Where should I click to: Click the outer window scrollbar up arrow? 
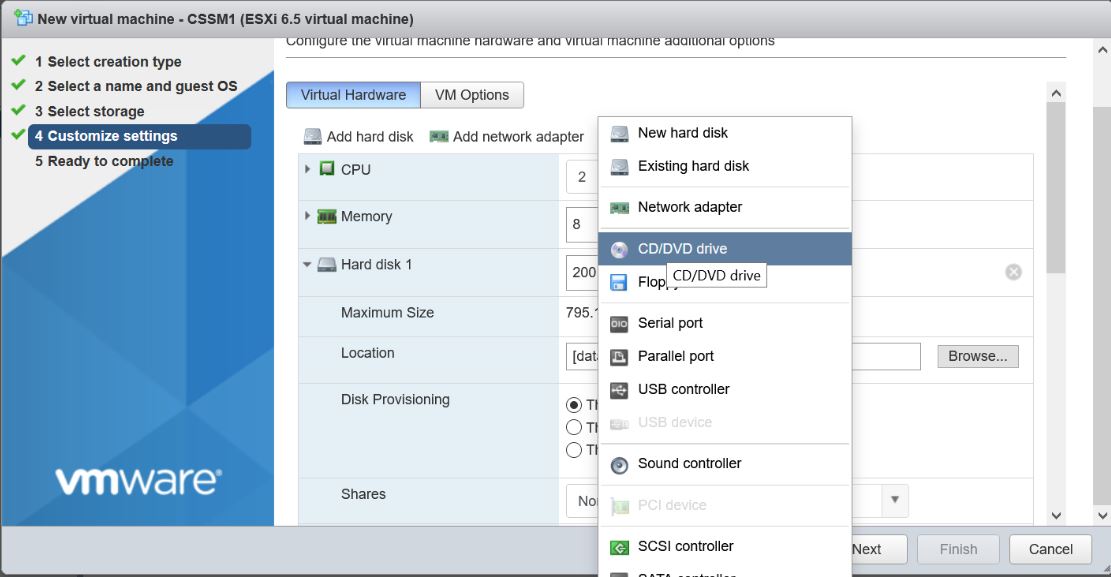(1102, 50)
